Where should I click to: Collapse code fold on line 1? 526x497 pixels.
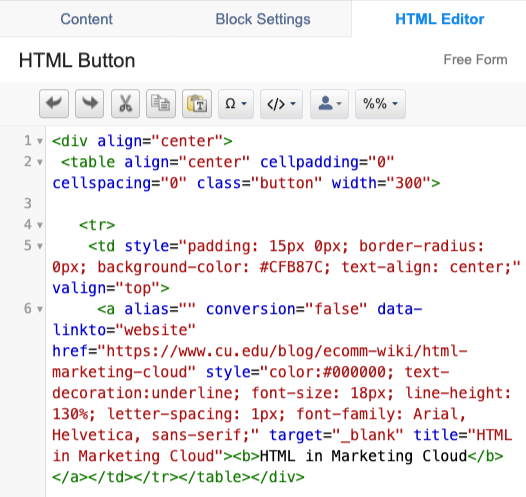(x=40, y=141)
